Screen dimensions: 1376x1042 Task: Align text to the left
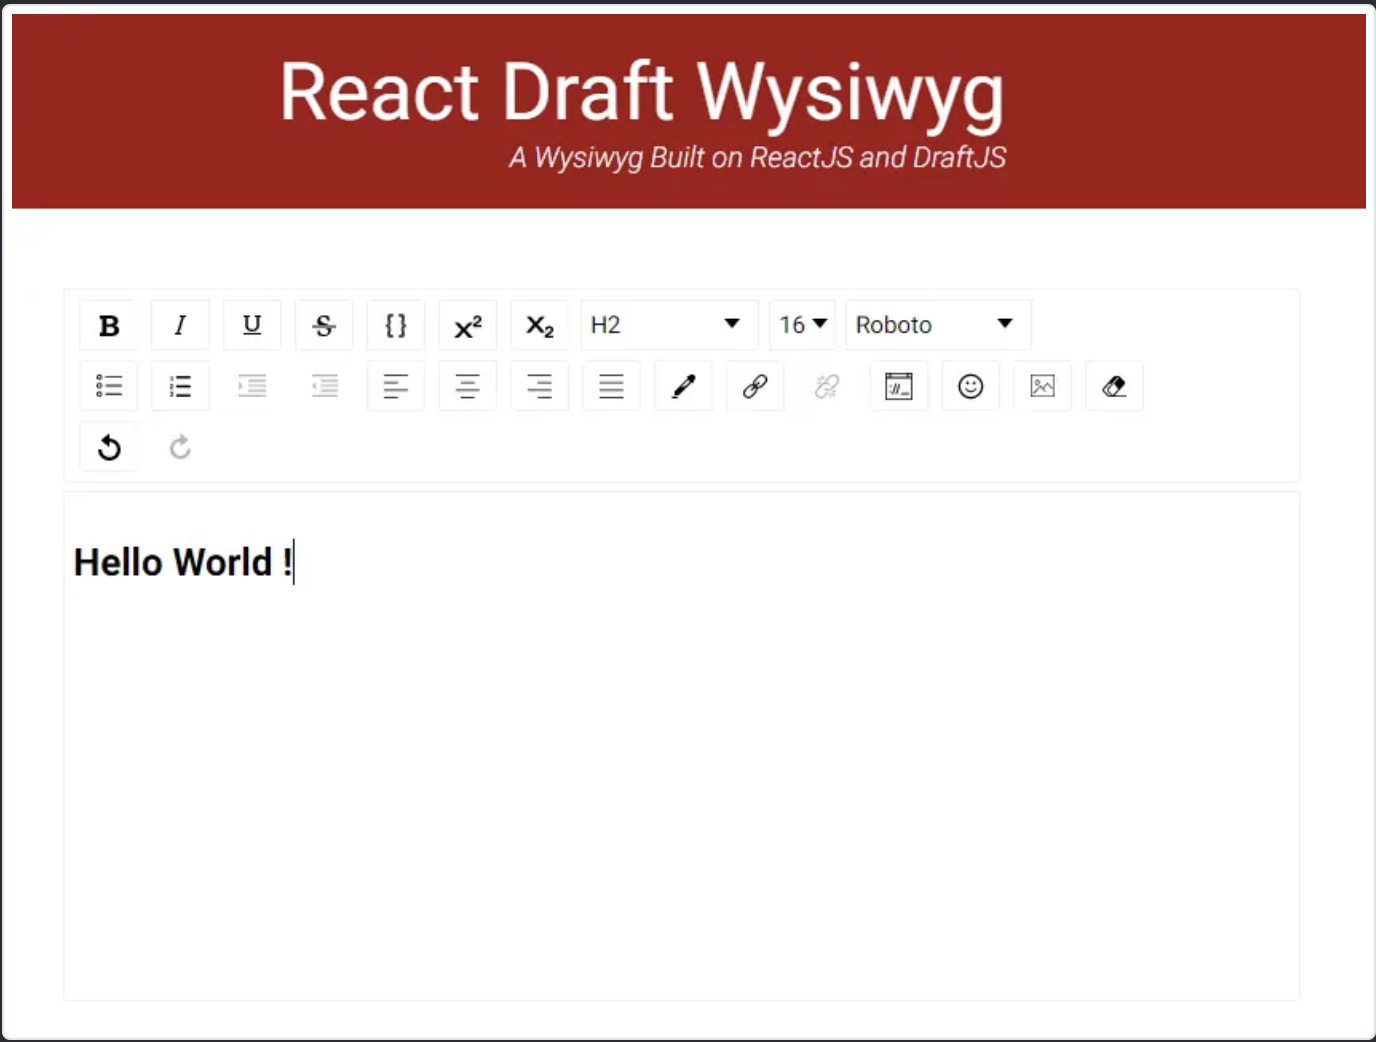tap(396, 386)
